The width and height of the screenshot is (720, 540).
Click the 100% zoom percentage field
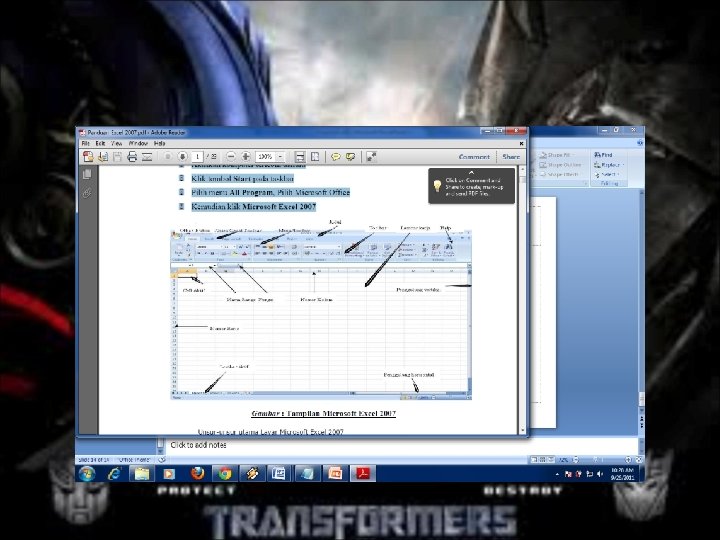[x=266, y=157]
